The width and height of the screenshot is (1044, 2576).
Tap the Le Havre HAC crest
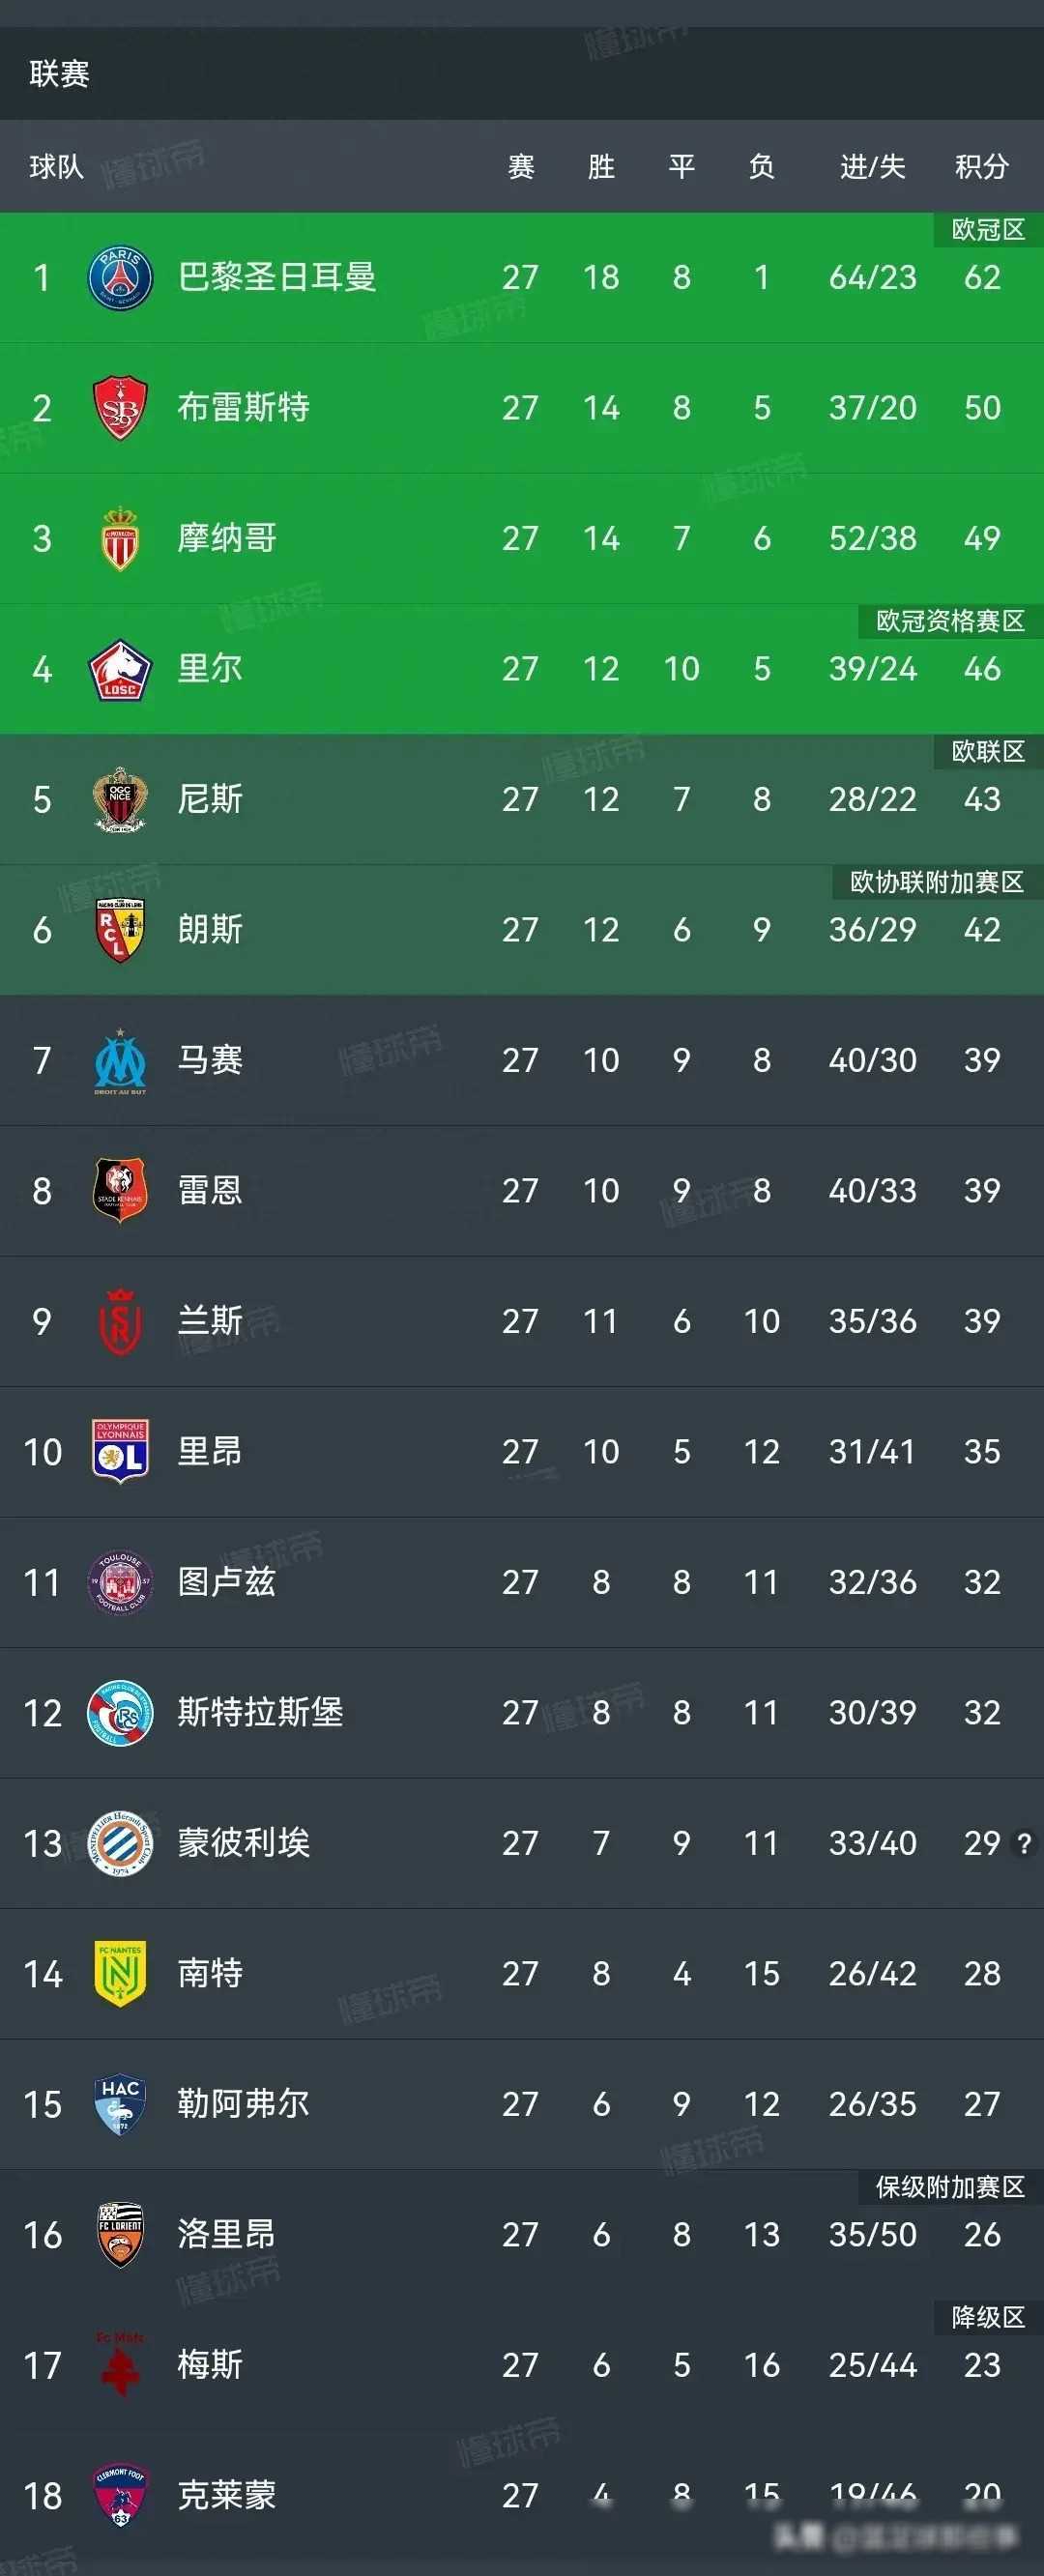pos(120,2104)
